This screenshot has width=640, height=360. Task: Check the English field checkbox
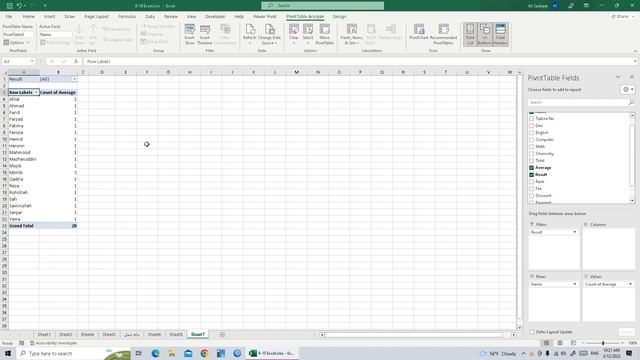click(x=531, y=133)
